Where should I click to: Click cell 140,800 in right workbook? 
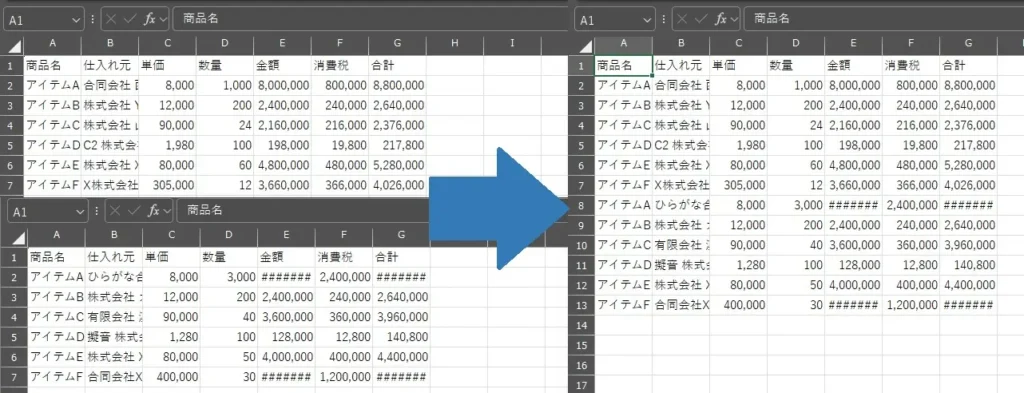click(968, 265)
